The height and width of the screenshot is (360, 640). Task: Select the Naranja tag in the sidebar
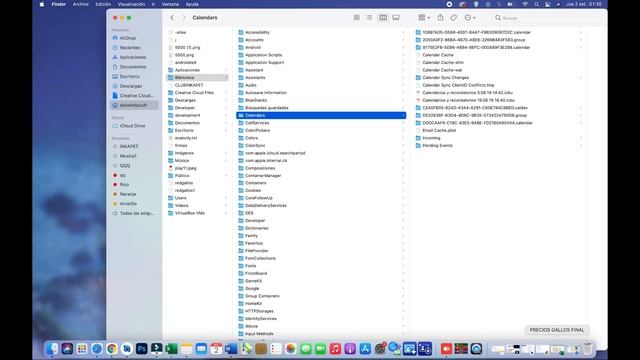(x=128, y=194)
